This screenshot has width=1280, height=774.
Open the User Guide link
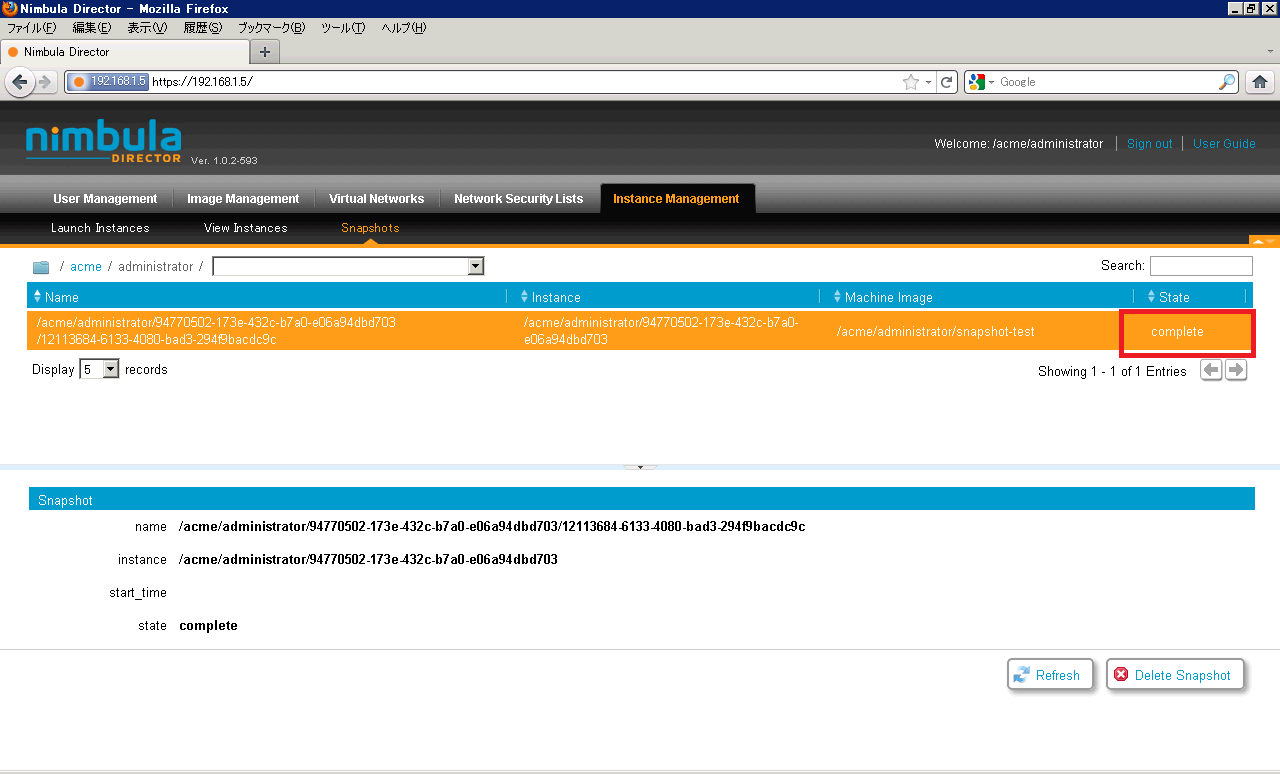[1224, 144]
